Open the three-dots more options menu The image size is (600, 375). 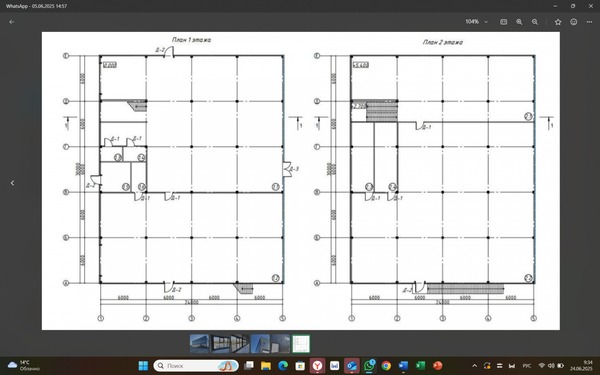tap(589, 22)
